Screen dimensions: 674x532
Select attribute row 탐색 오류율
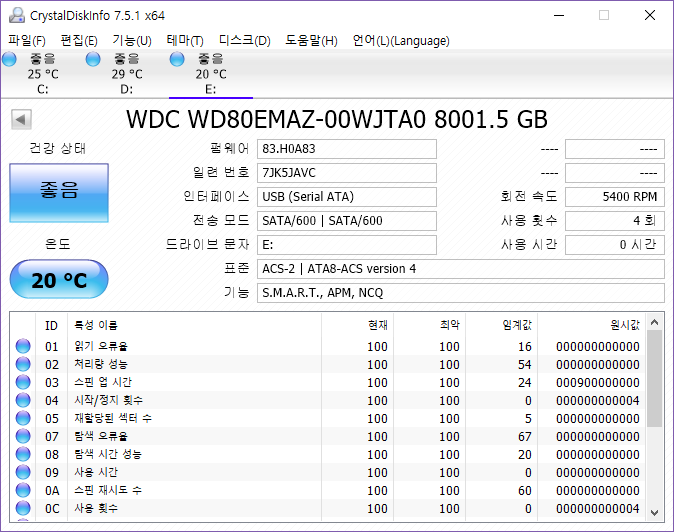pyautogui.click(x=328, y=437)
